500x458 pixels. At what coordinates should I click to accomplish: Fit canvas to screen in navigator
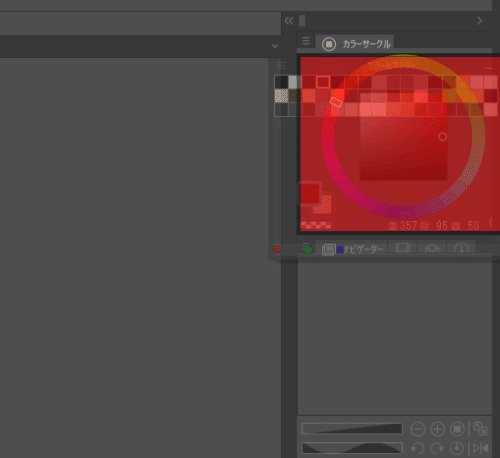click(480, 429)
